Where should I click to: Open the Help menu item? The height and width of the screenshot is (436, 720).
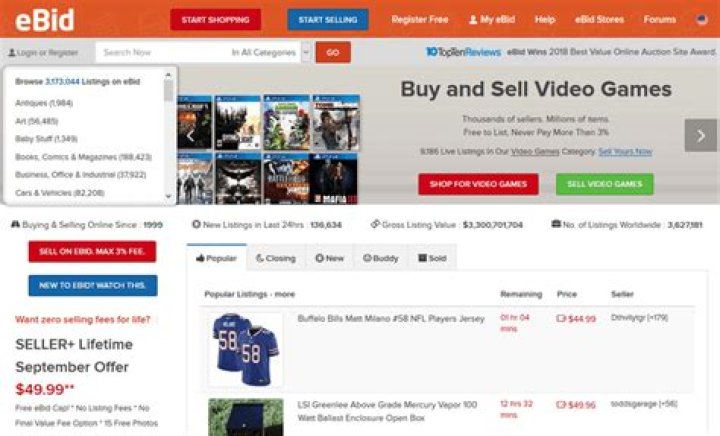(x=545, y=19)
